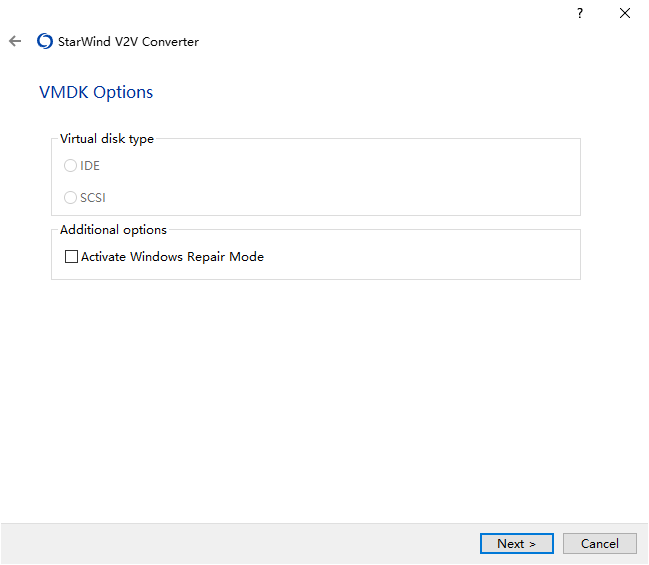Close the V2V Converter wizard window
Image resolution: width=649 pixels, height=565 pixels.
625,13
